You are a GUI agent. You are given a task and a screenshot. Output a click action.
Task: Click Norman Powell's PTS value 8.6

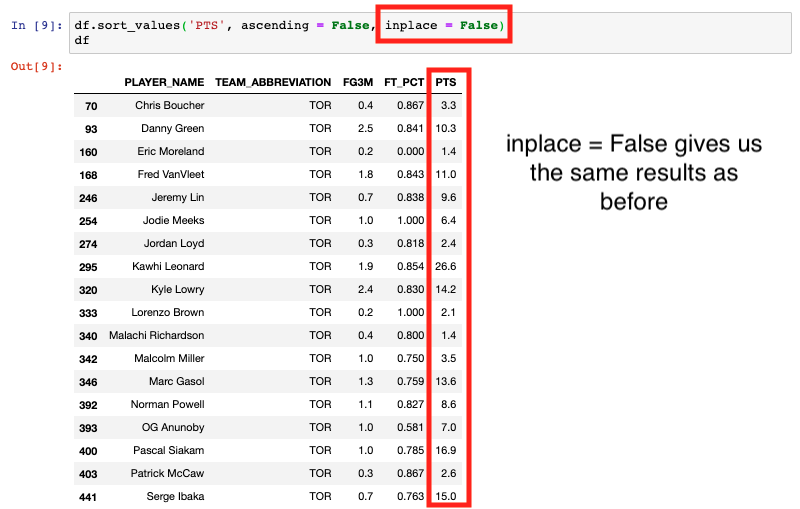point(448,404)
